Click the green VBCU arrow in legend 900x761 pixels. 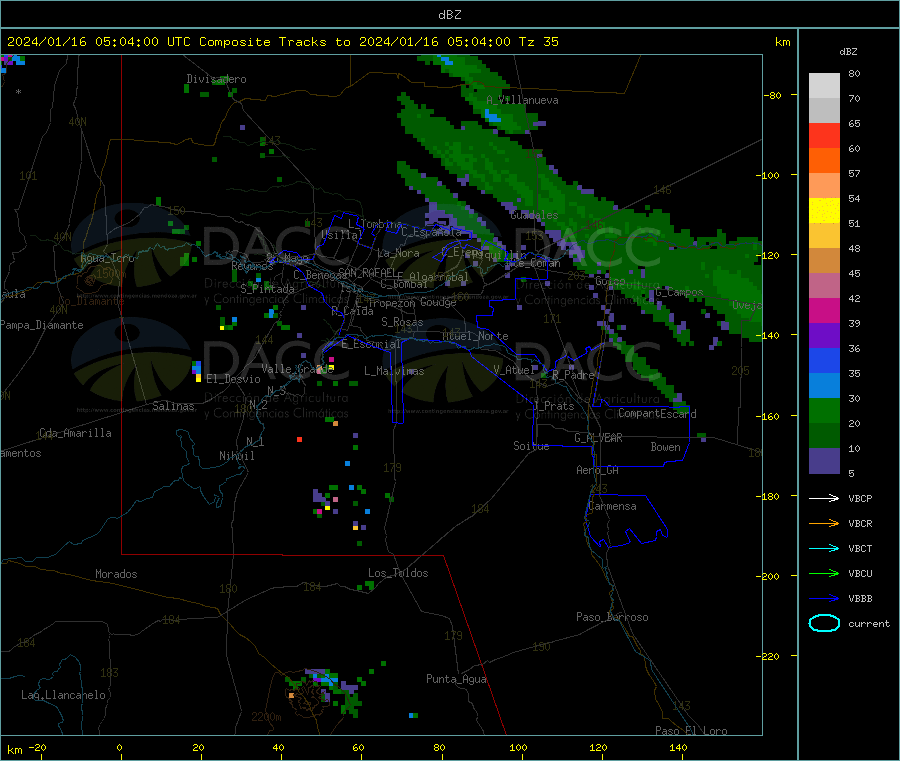pos(824,573)
